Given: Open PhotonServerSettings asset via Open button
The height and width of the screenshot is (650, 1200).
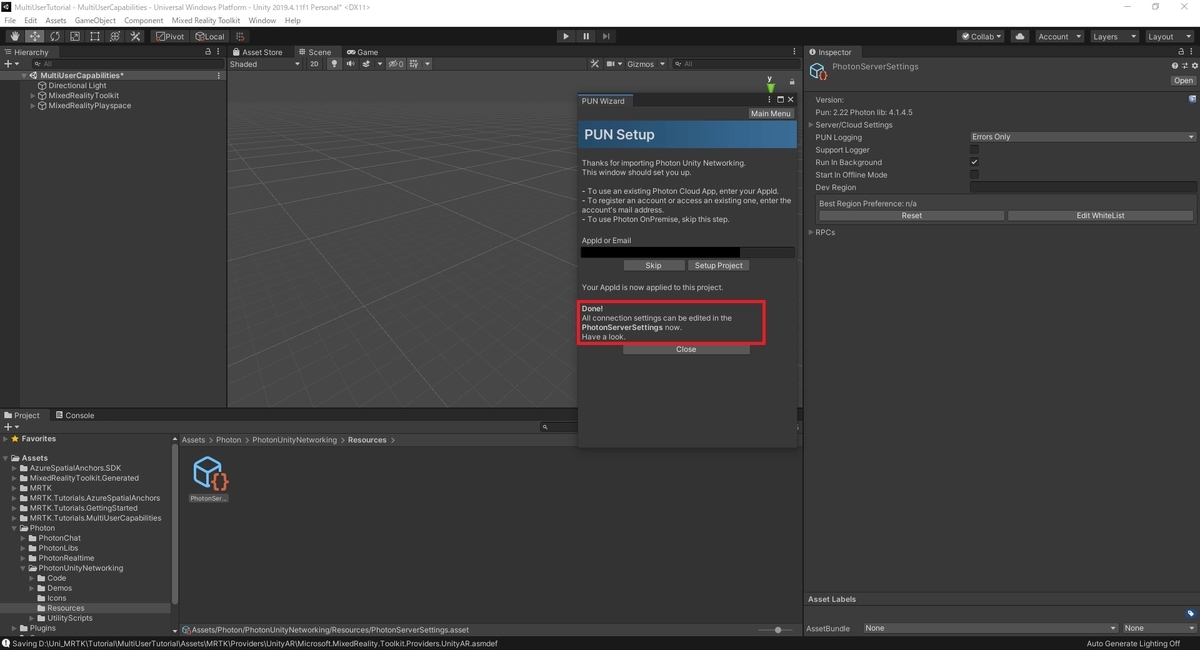Looking at the screenshot, I should (1183, 81).
